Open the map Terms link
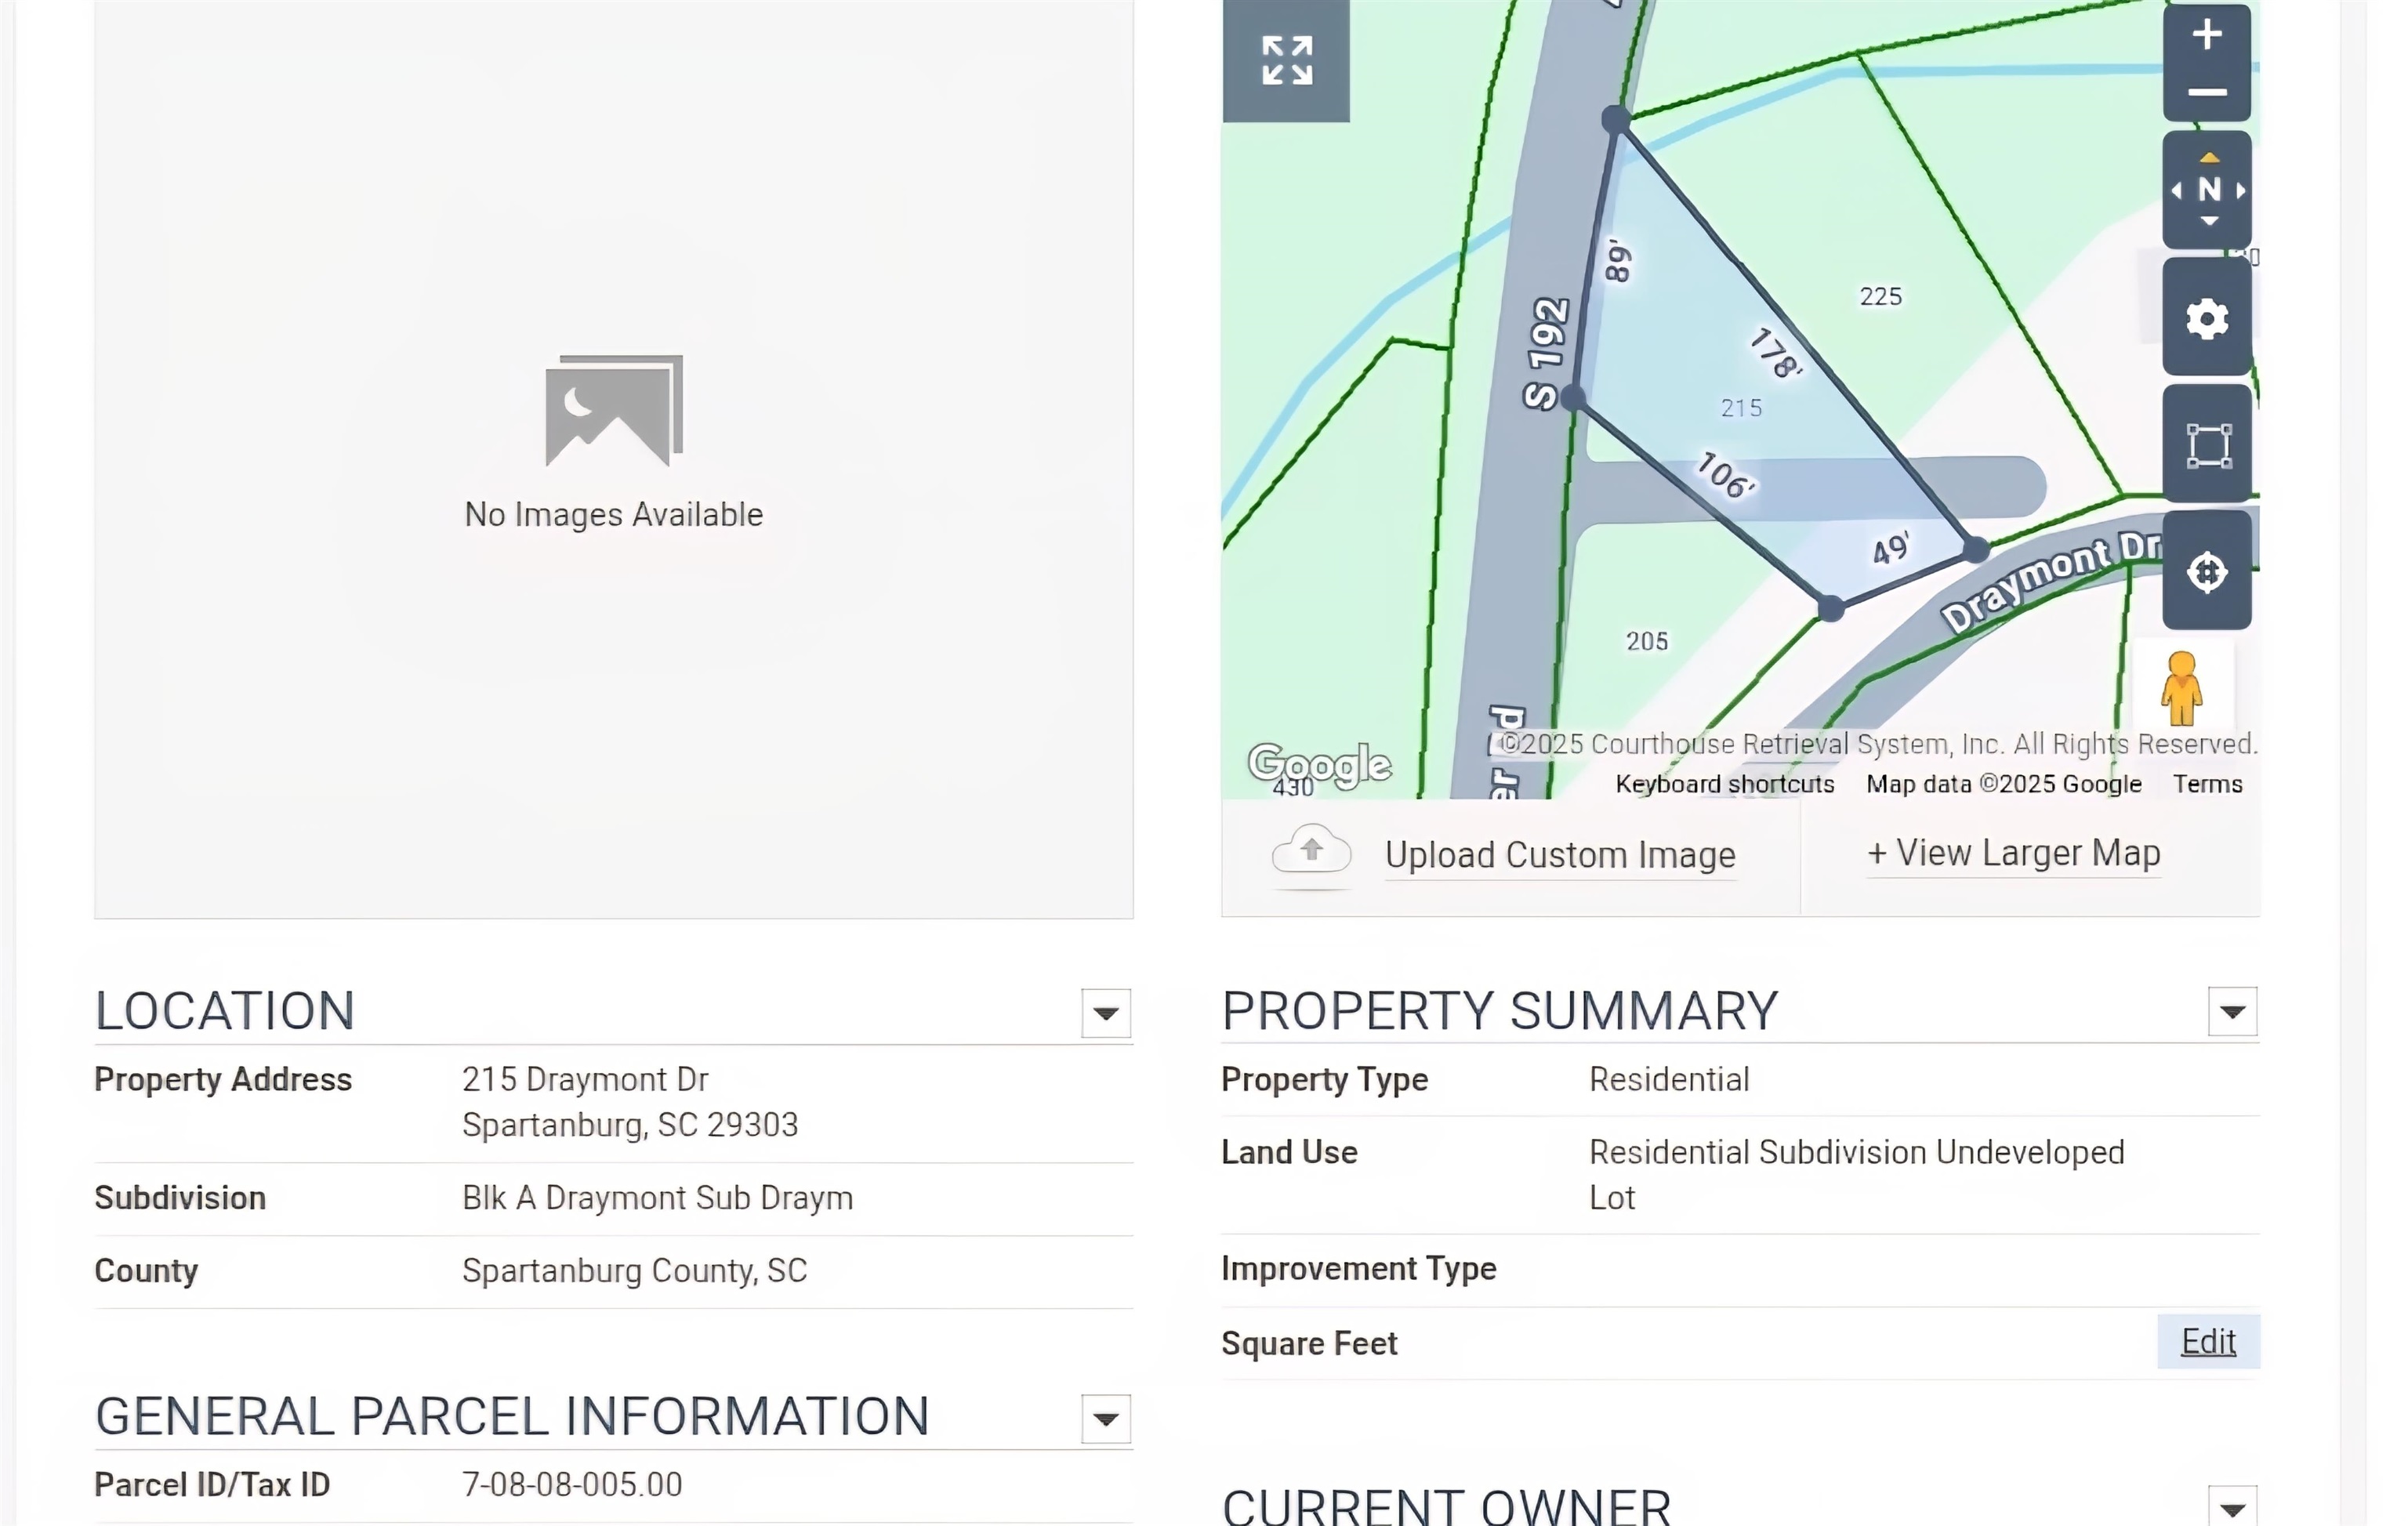Viewport: 2408px width, 1526px height. (2207, 784)
